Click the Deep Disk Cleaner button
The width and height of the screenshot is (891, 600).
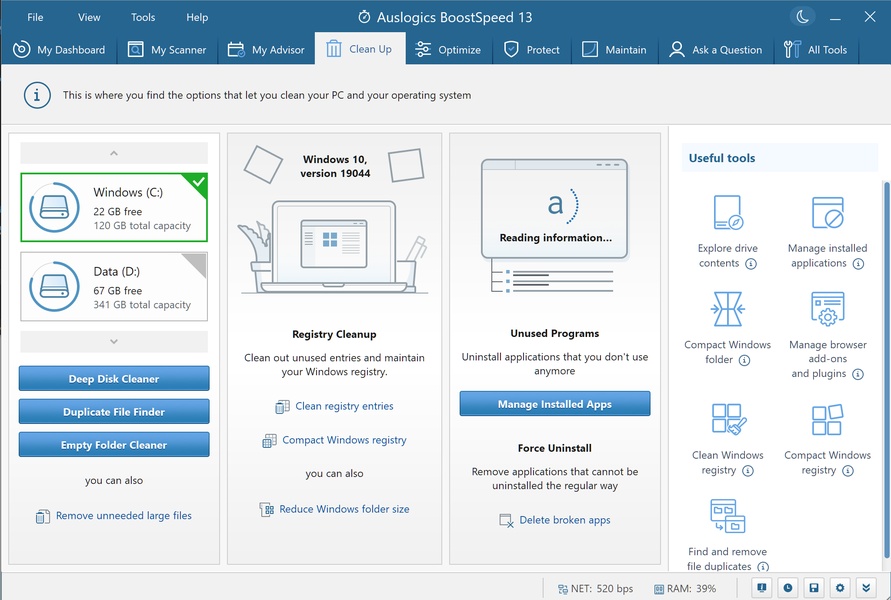point(114,378)
